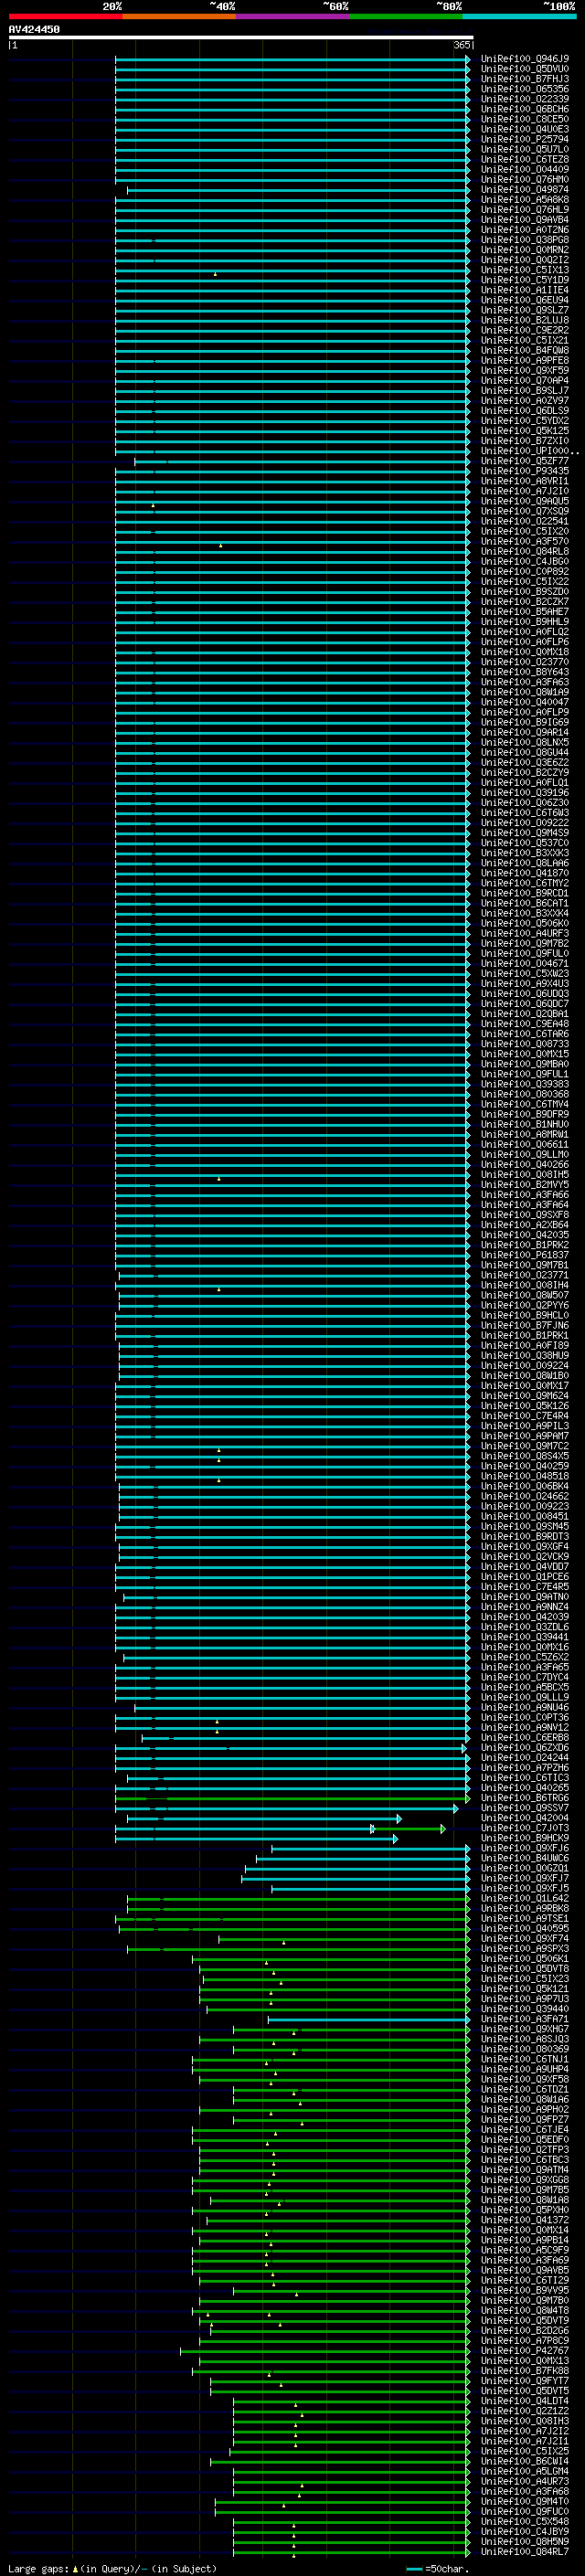This screenshot has height=2576, width=585.
Task: Click the red 20% identity color bar
Action: coord(65,16)
